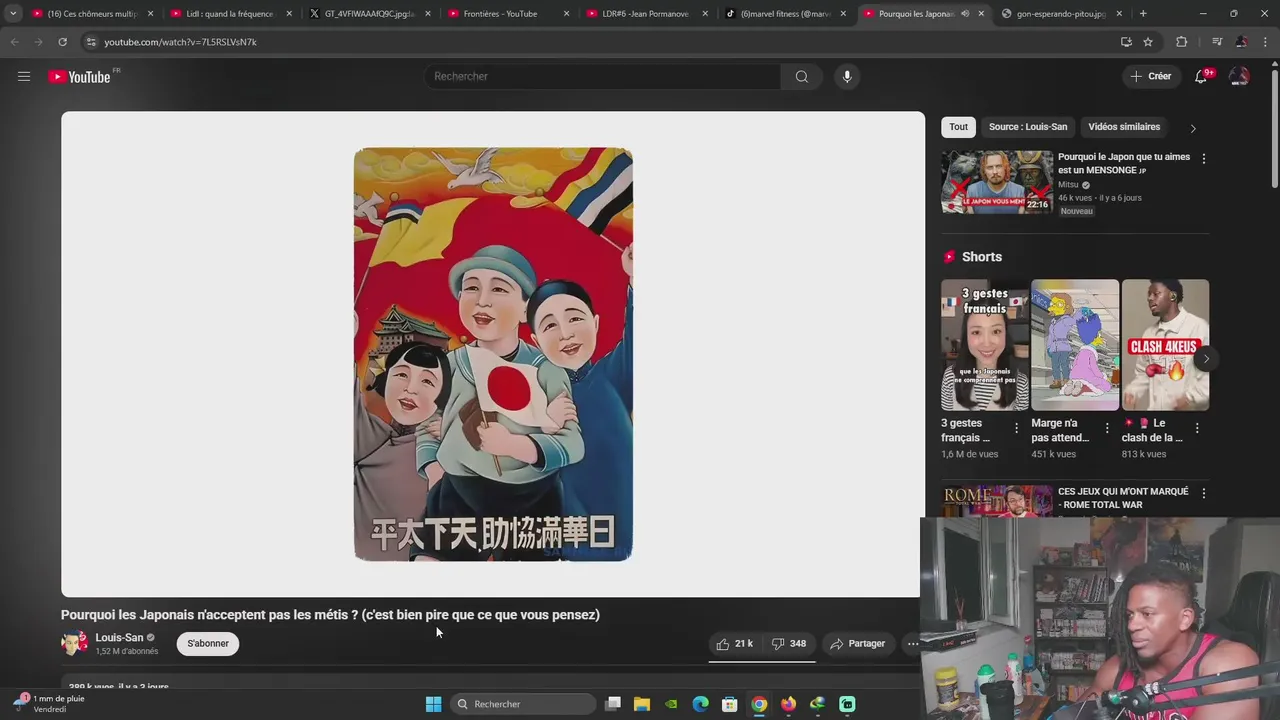Click the Partager share button
This screenshot has height=720, width=1280.
click(858, 644)
